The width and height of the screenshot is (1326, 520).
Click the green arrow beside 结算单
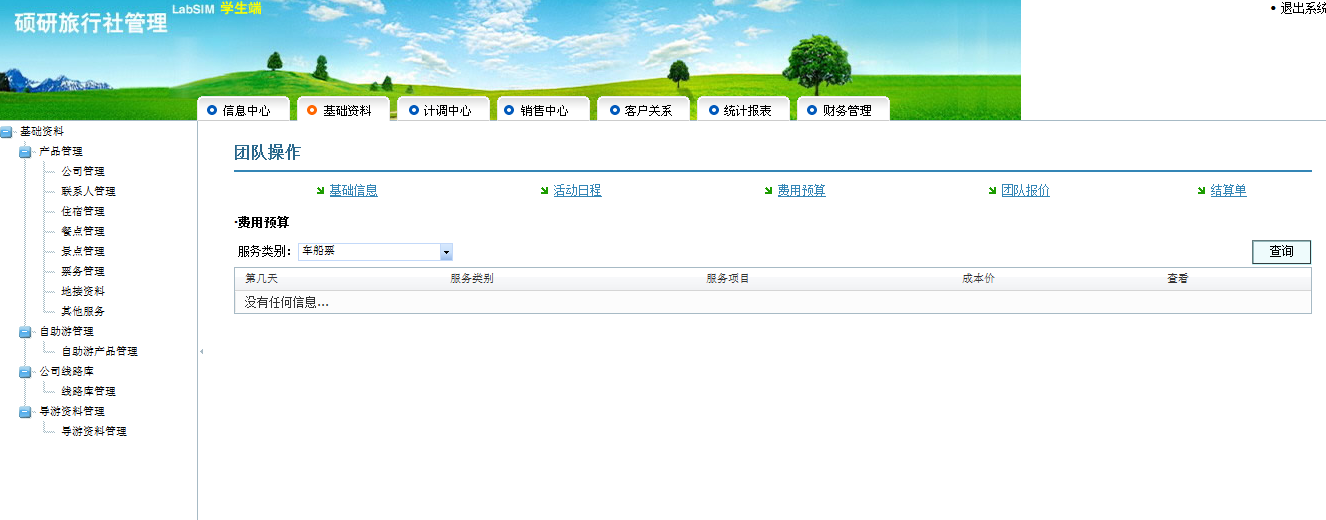[1201, 191]
